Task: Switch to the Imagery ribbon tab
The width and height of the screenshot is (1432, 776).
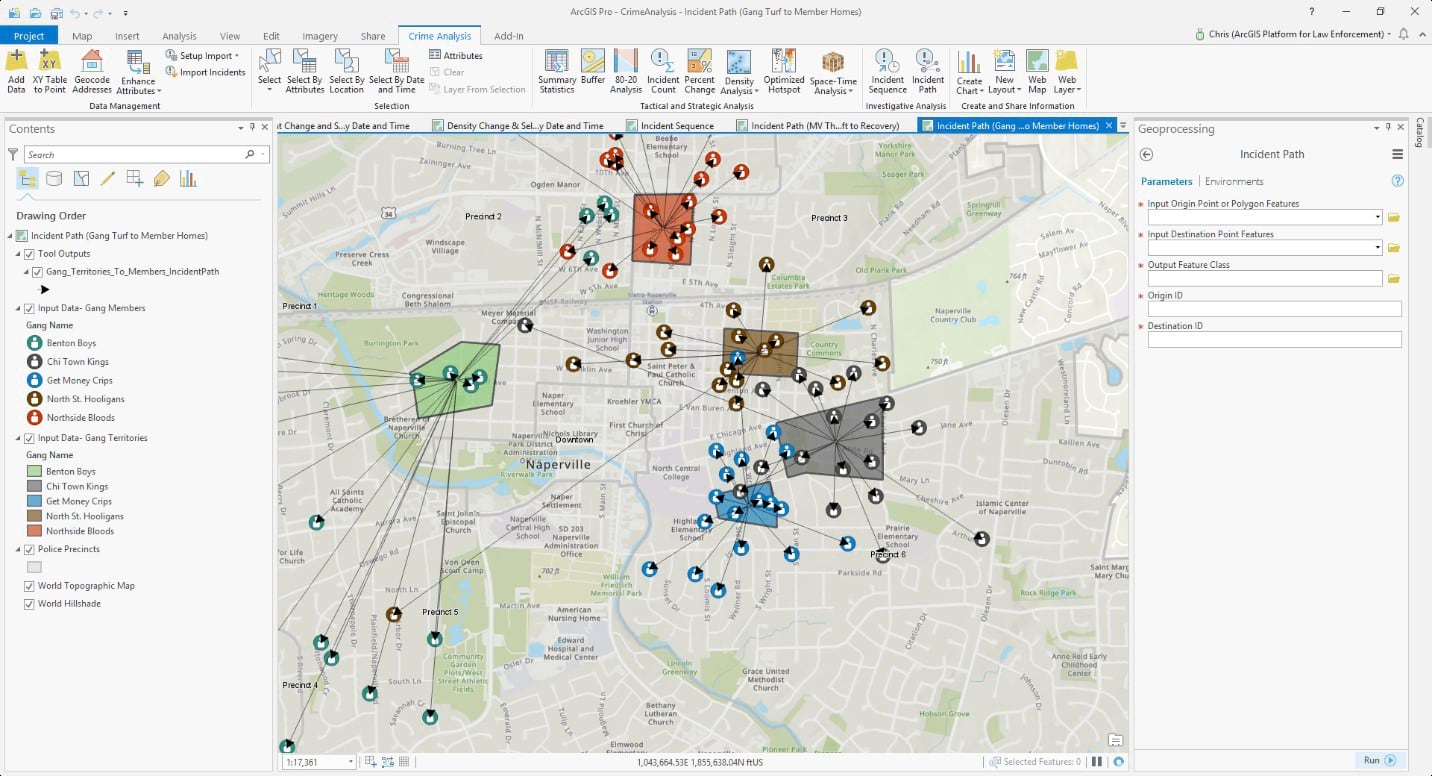Action: coord(320,36)
